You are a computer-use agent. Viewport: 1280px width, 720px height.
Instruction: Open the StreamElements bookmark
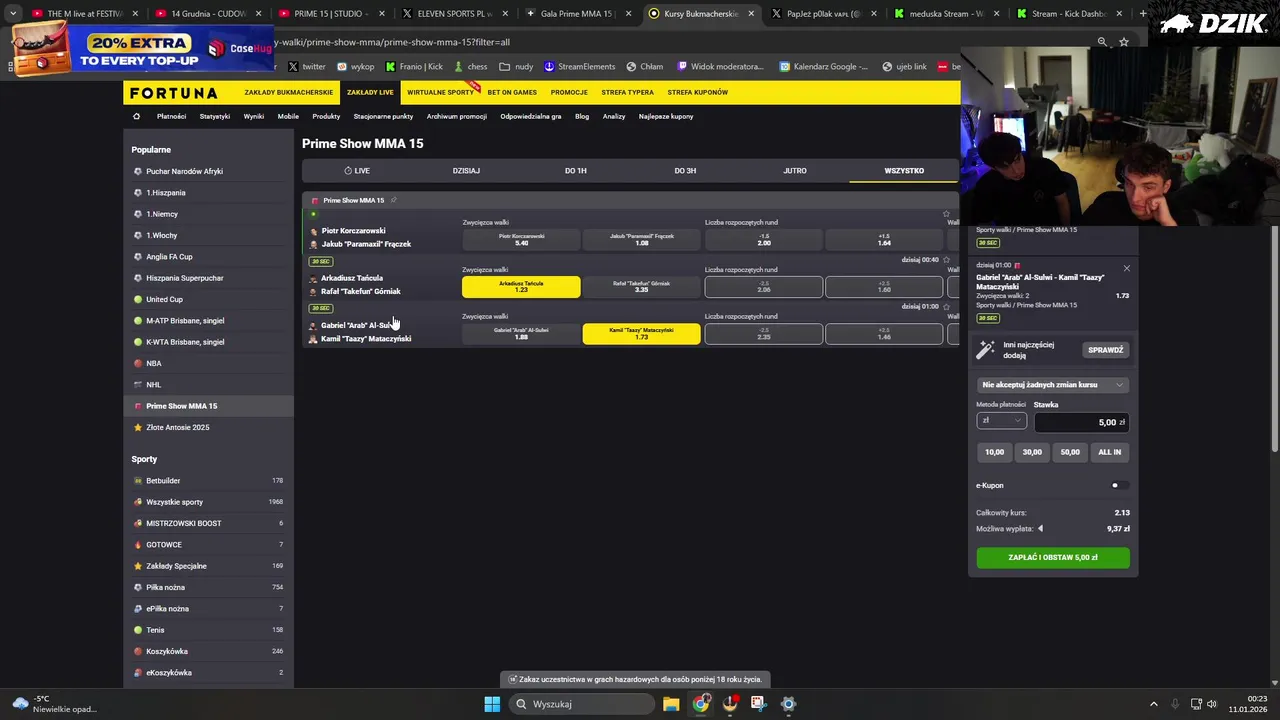tap(580, 67)
